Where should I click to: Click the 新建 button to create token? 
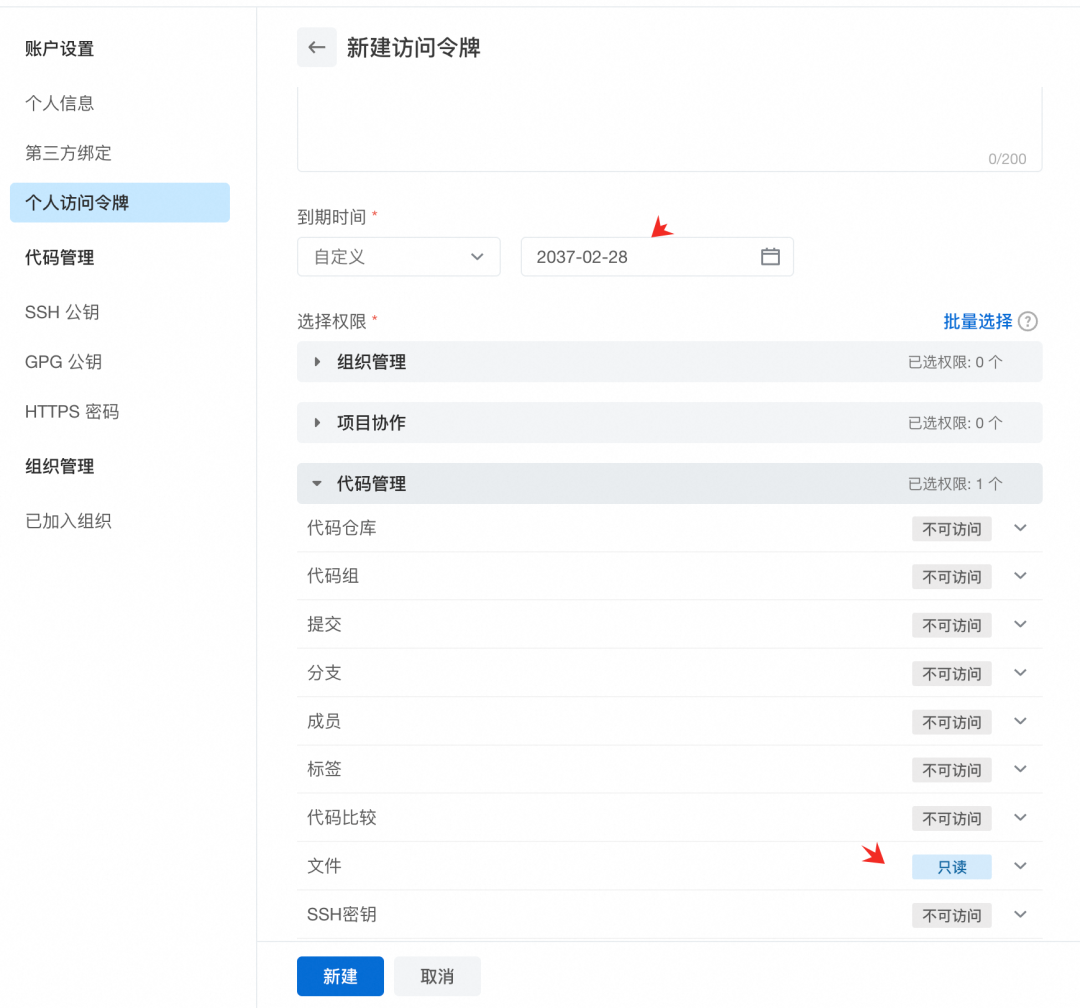[340, 977]
